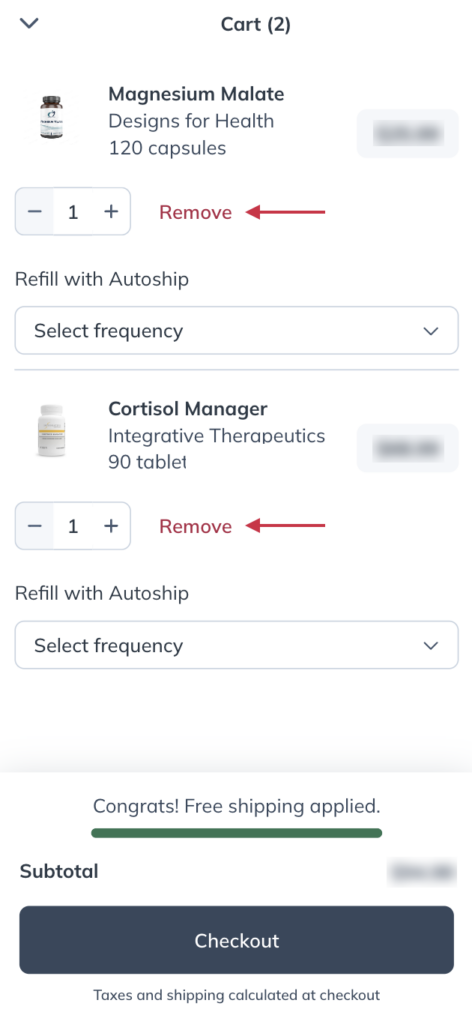Decrease Magnesium Malate quantity with minus
The image size is (472, 1024).
pos(35,212)
